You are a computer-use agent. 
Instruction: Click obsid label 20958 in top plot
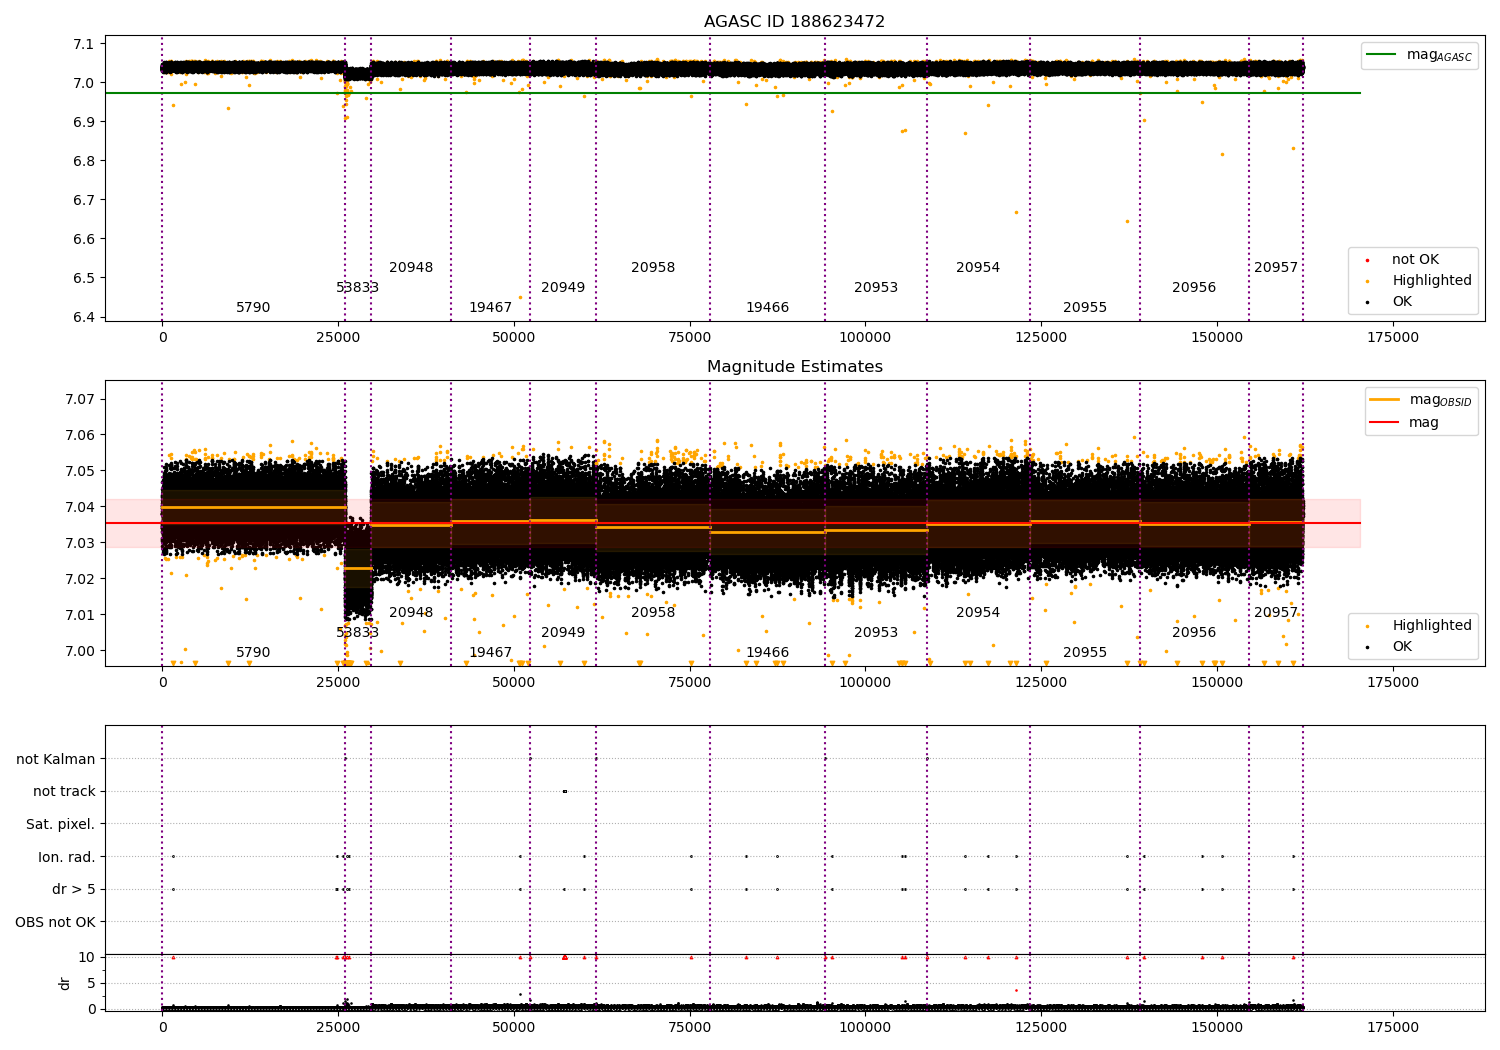point(653,268)
